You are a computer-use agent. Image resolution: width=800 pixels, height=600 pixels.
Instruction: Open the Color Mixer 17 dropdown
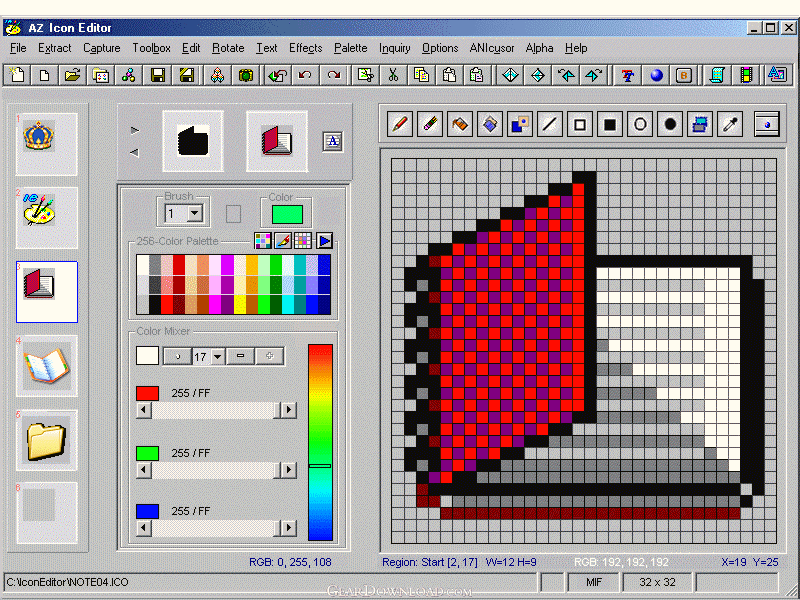[218, 357]
